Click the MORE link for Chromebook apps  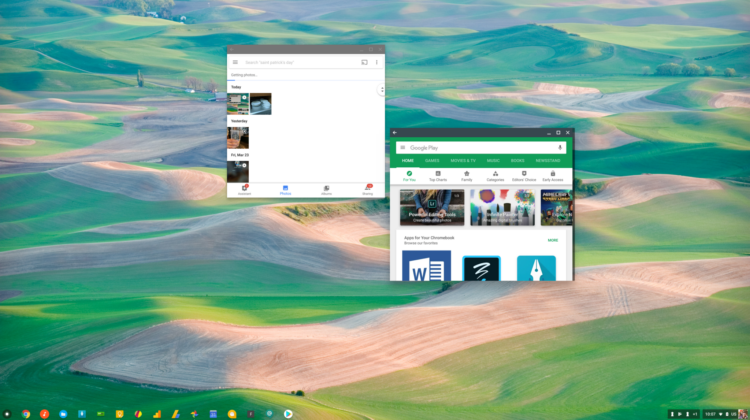pyautogui.click(x=553, y=240)
